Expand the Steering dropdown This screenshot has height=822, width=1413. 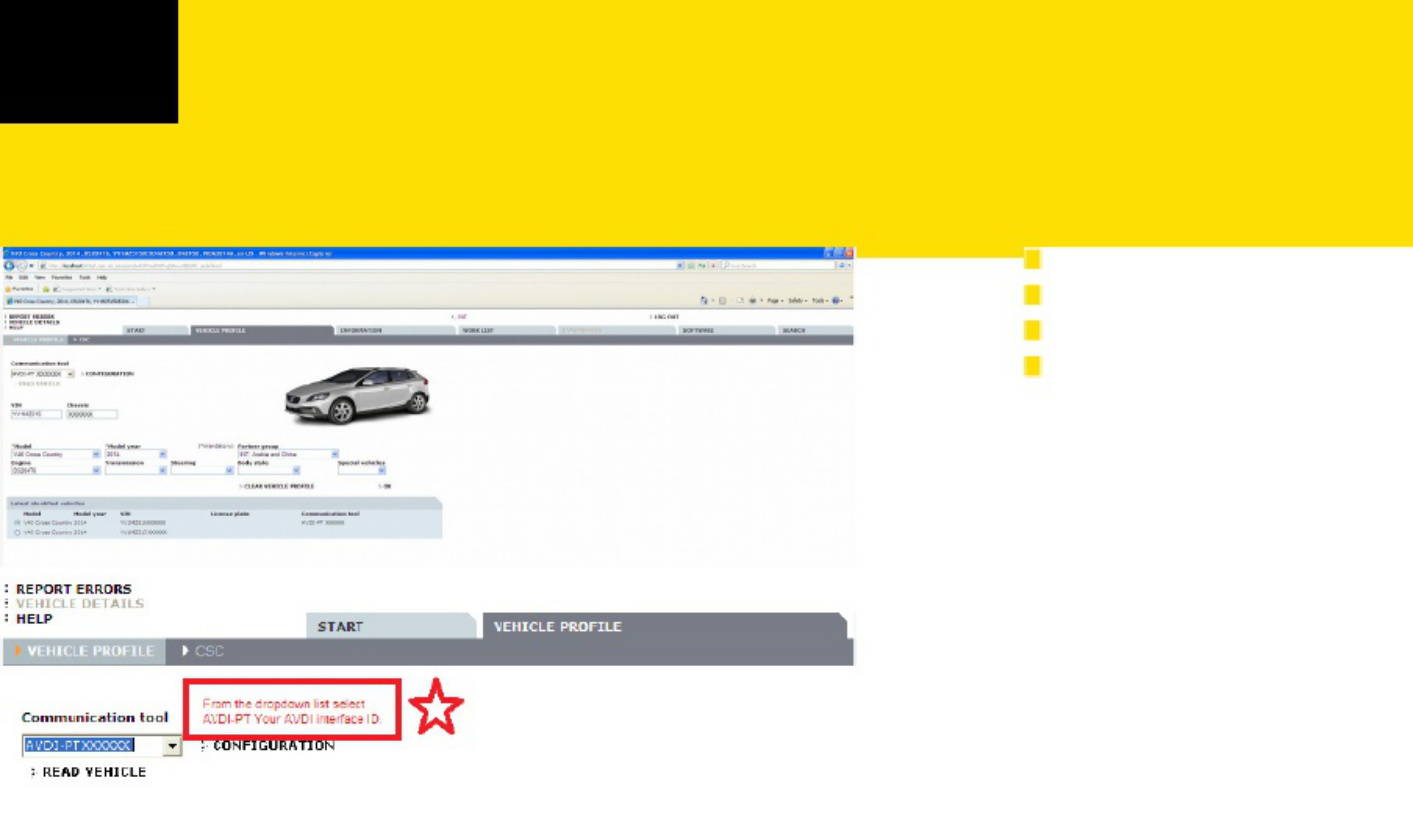[x=202, y=470]
